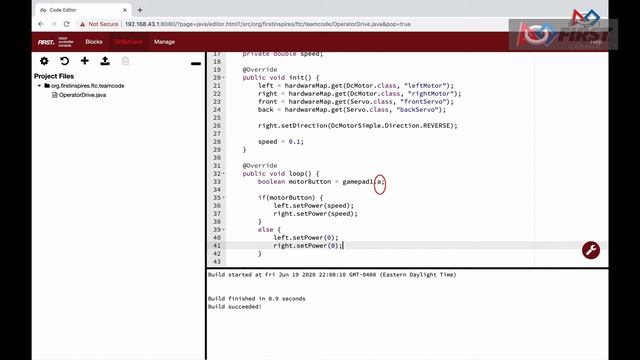The width and height of the screenshot is (640, 360).
Task: Click 'public void loop() {' line
Action: (281, 173)
